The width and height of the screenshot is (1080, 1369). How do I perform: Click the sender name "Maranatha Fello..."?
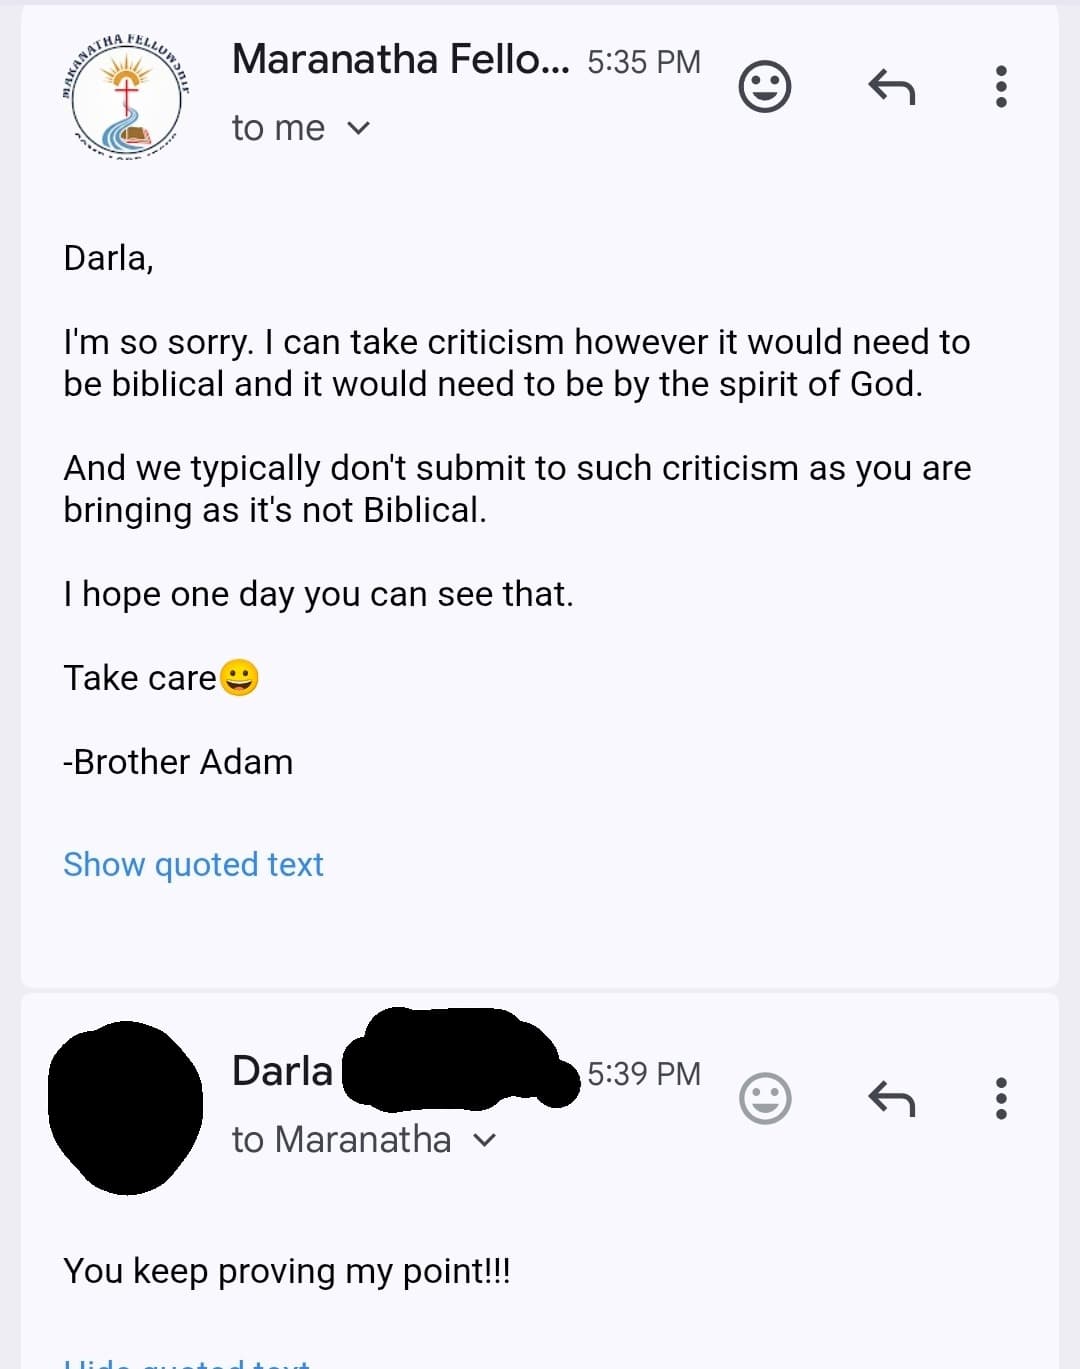pyautogui.click(x=400, y=60)
